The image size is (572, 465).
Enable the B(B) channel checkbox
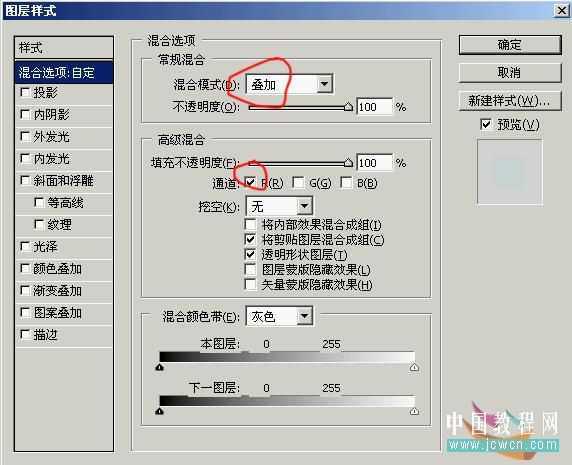(x=346, y=182)
